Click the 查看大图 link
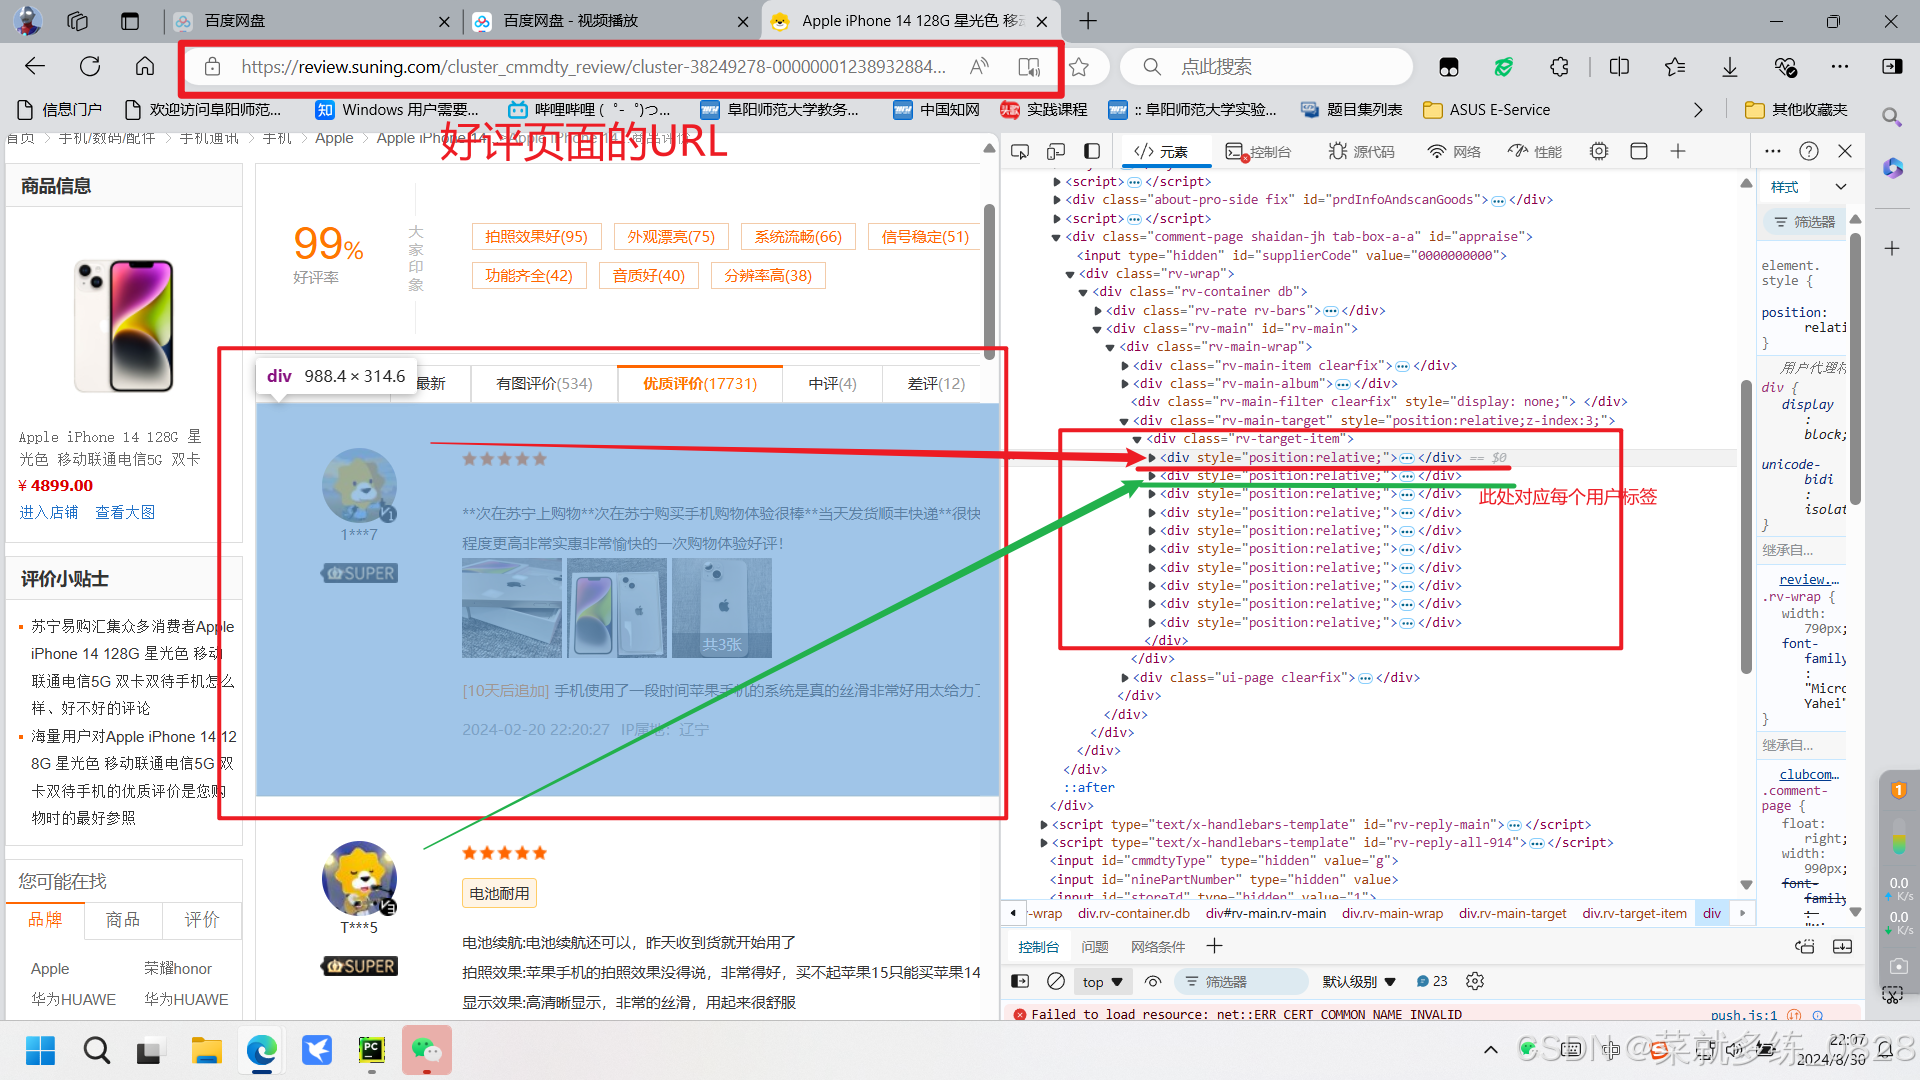The width and height of the screenshot is (1920, 1080). tap(125, 513)
